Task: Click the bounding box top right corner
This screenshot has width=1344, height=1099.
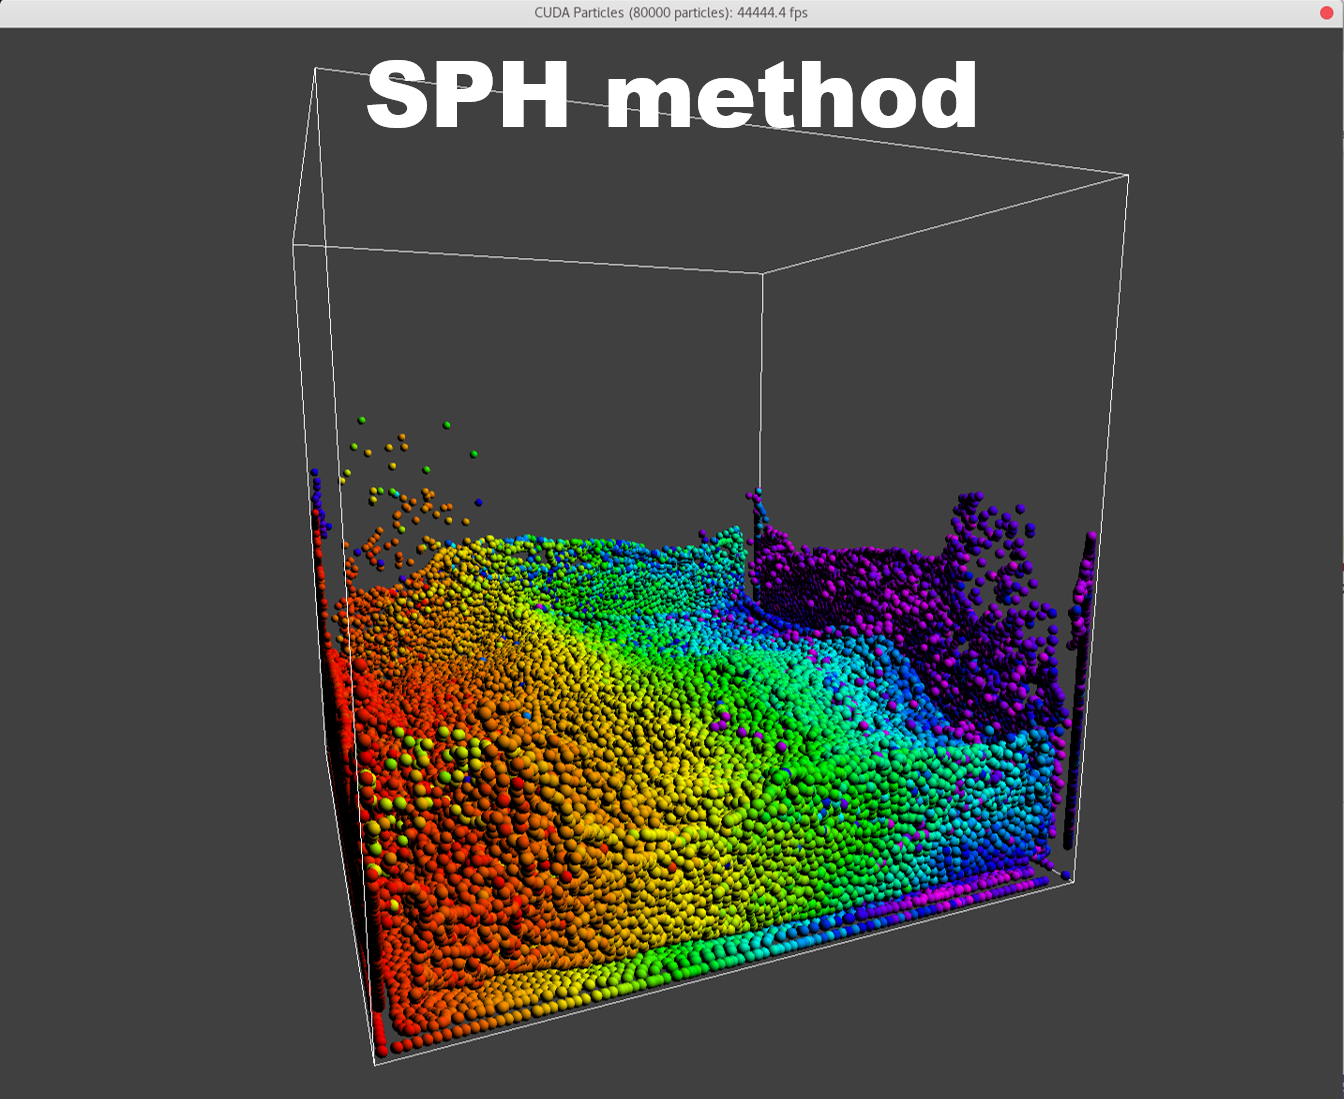Action: tap(1128, 176)
